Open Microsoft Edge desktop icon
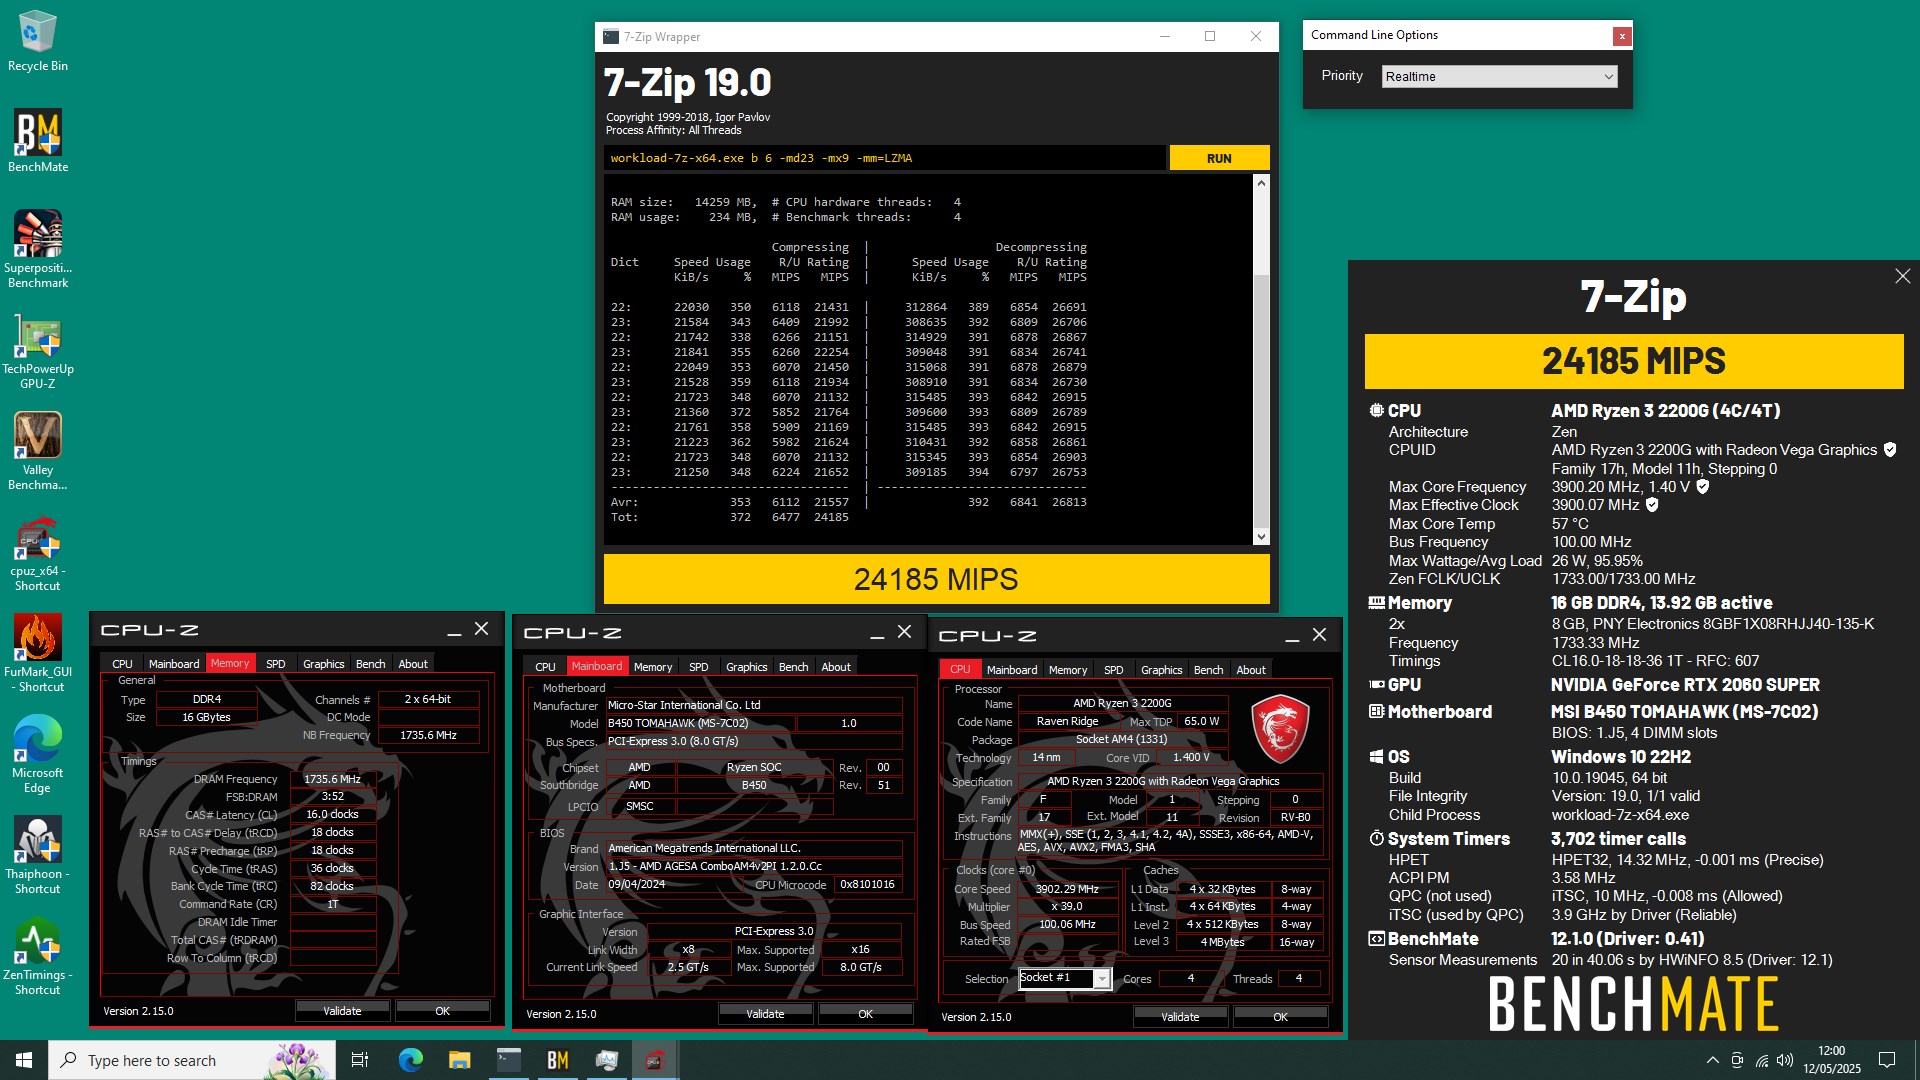 pyautogui.click(x=38, y=755)
